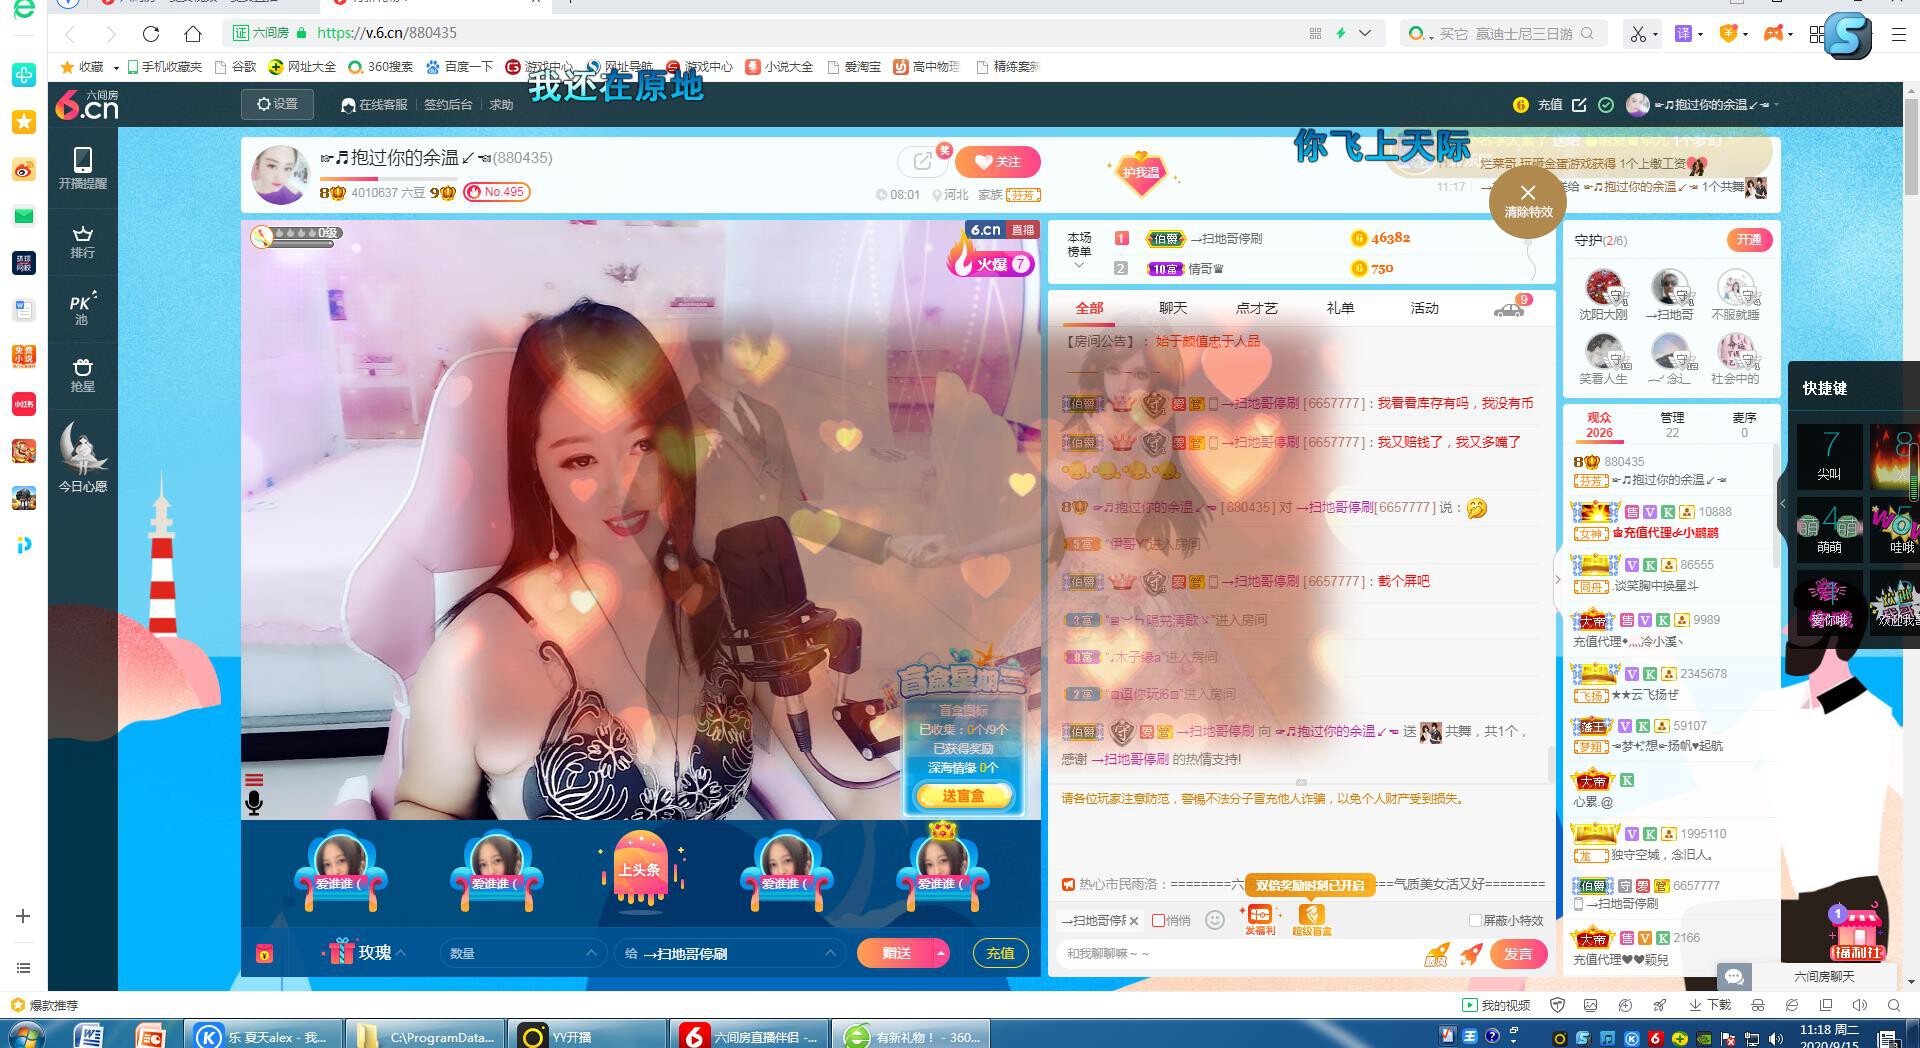Click the microphone icon on the video
This screenshot has height=1048, width=1920.
click(x=254, y=802)
